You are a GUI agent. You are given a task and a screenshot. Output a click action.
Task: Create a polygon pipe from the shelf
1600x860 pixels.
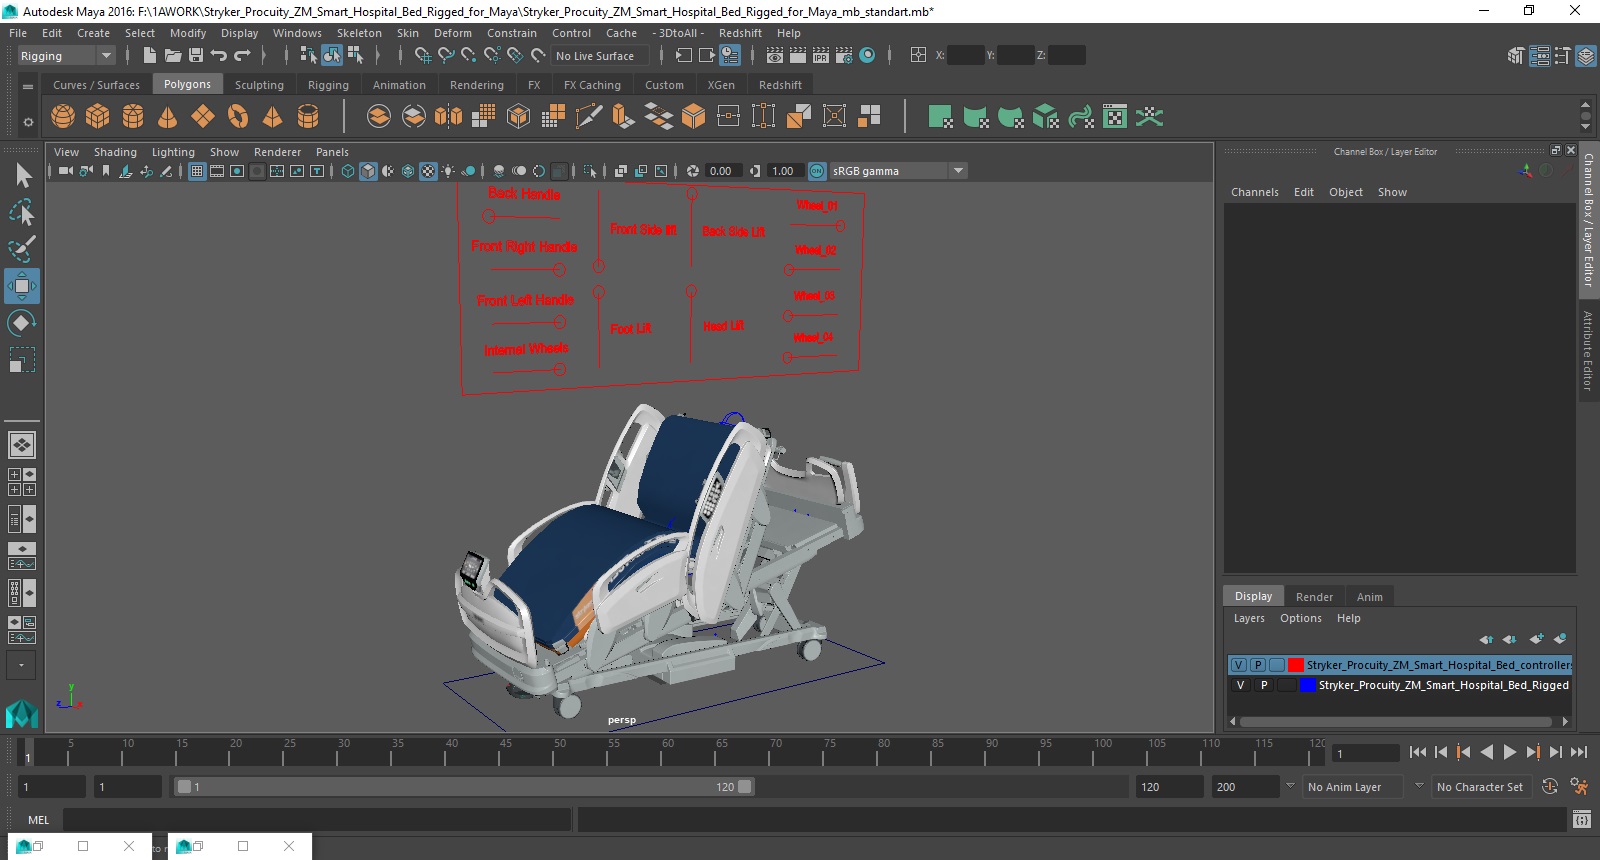(x=308, y=117)
